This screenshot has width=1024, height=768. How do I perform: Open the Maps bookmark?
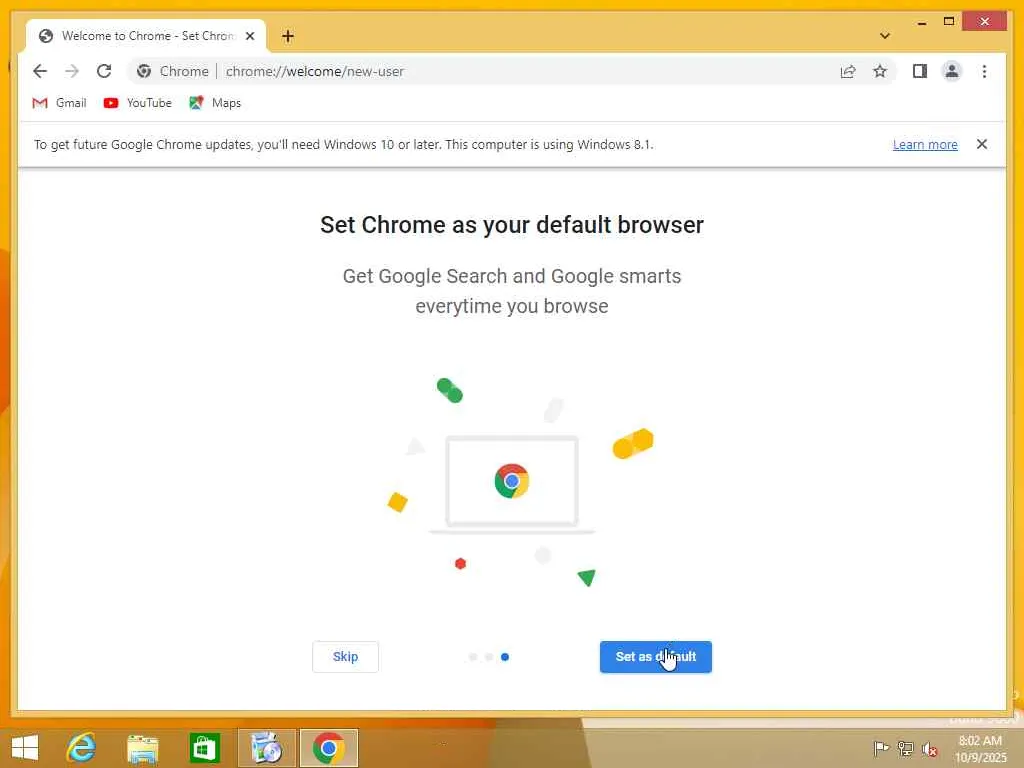[215, 103]
